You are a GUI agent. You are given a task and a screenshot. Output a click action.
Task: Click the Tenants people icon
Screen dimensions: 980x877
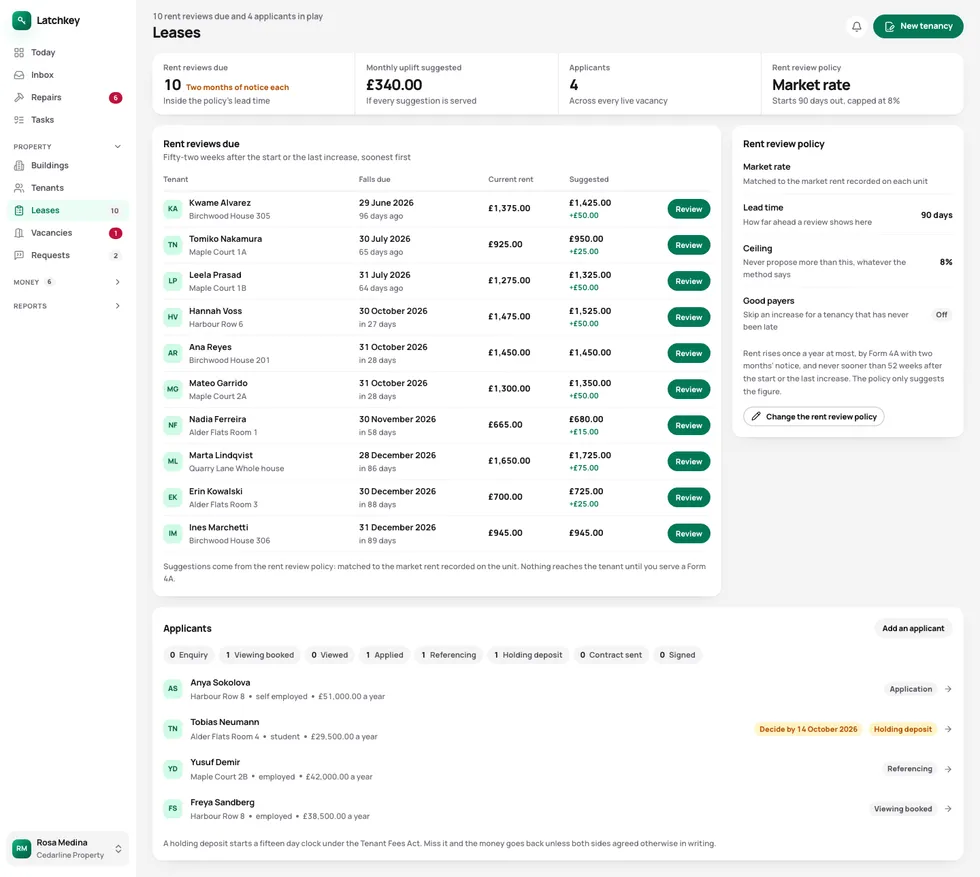(x=19, y=188)
